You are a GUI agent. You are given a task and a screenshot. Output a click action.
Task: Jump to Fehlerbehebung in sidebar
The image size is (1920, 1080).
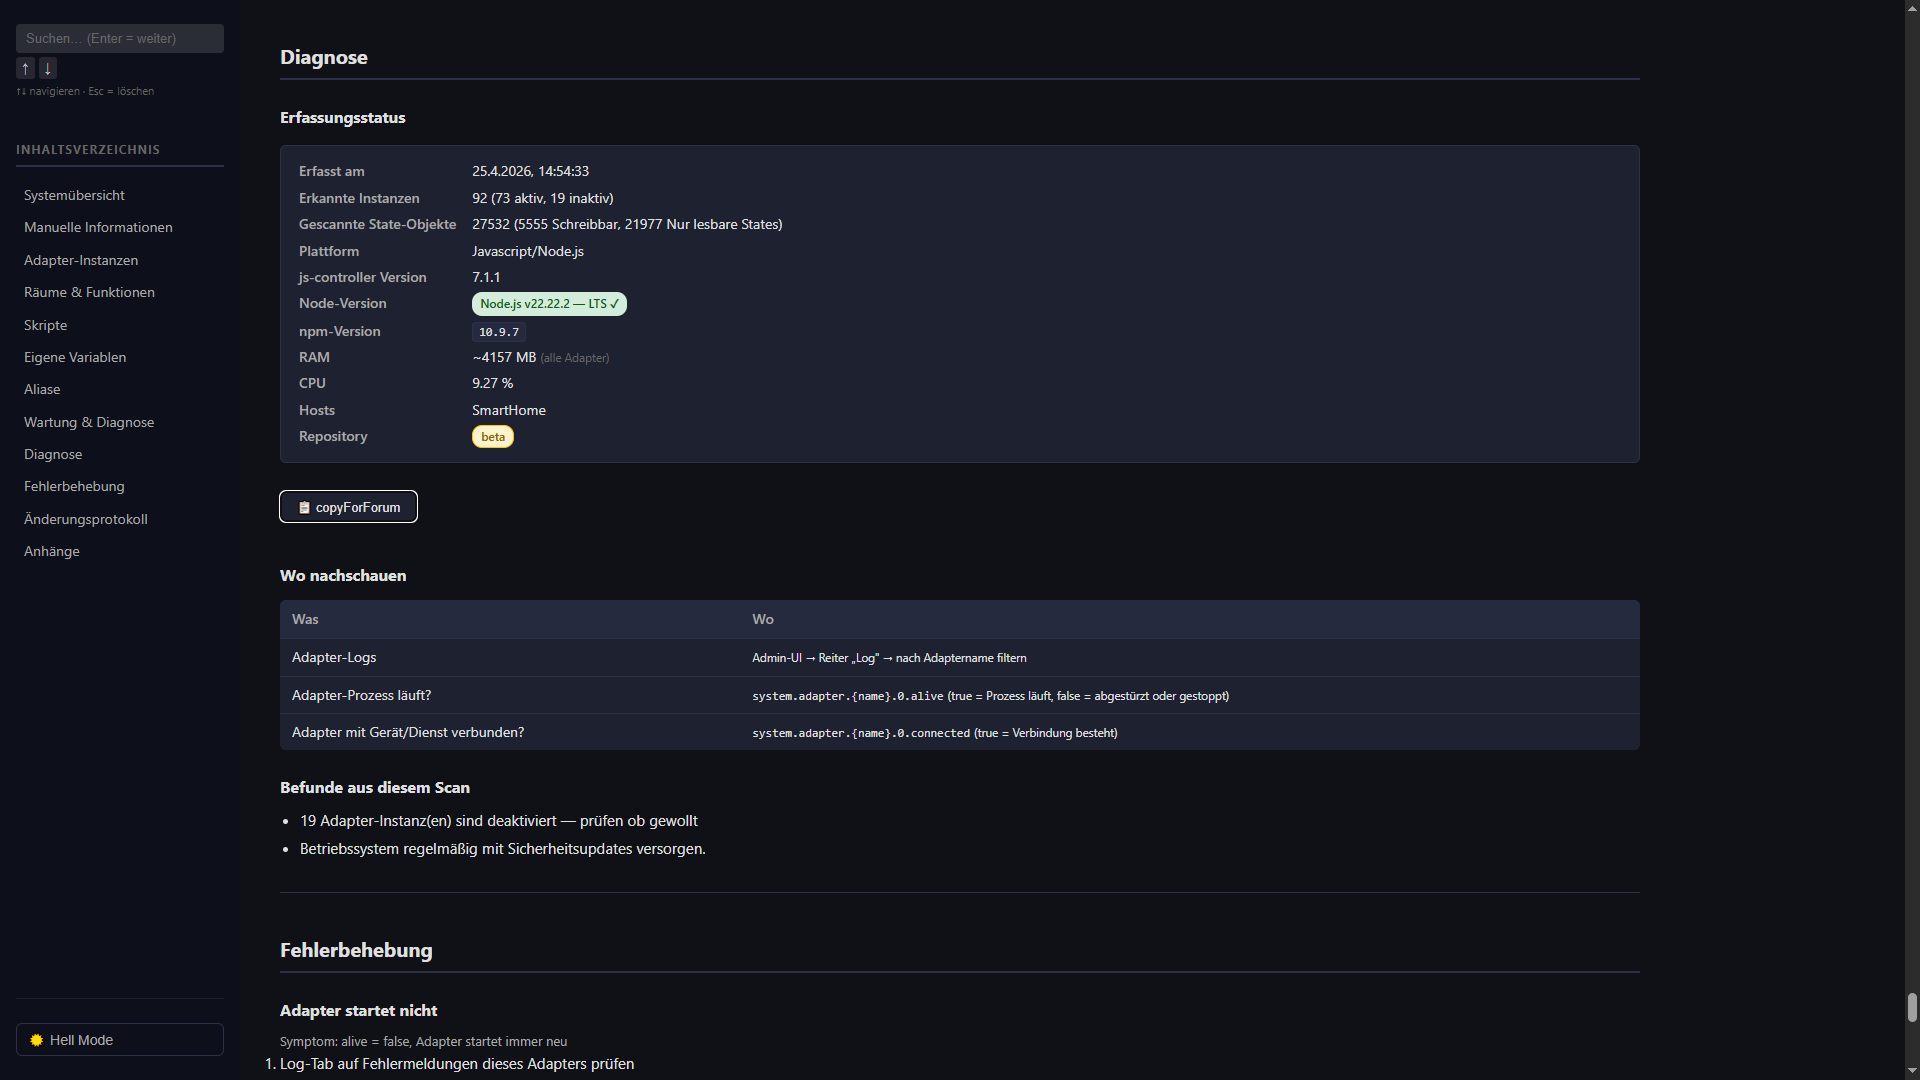74,486
